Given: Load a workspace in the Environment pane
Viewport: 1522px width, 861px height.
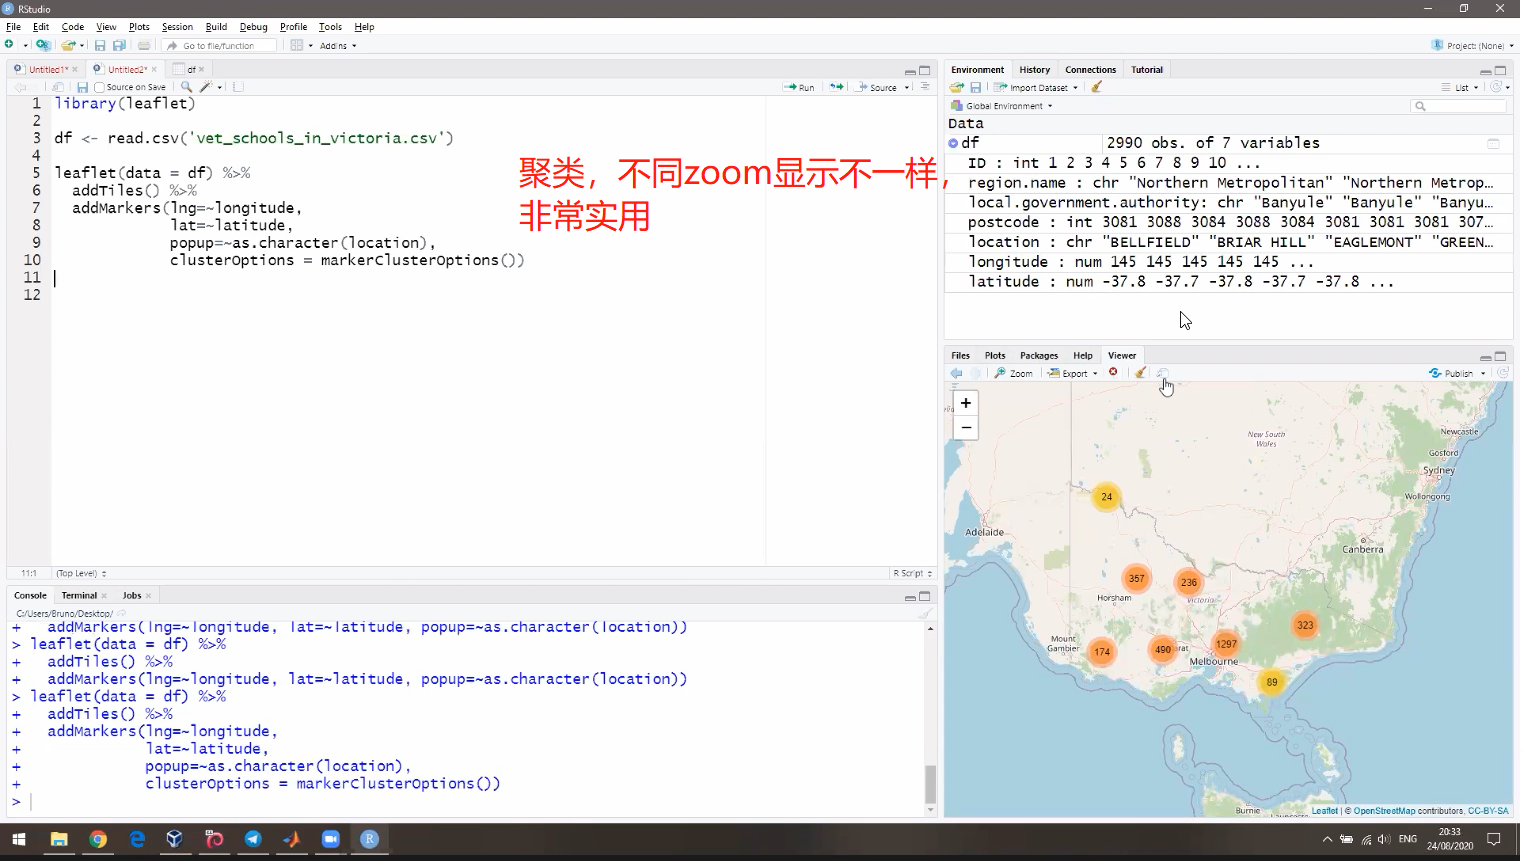Looking at the screenshot, I should 957,87.
